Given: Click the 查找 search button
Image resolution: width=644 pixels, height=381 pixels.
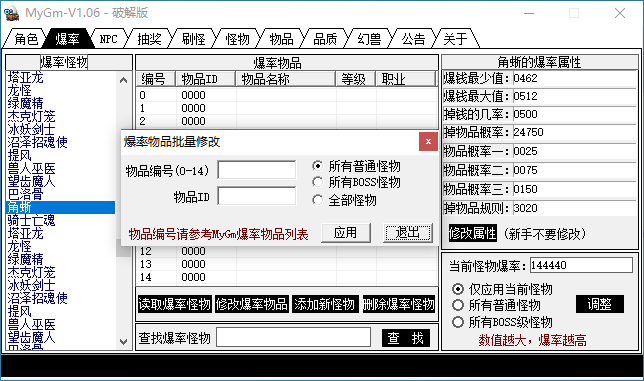Looking at the screenshot, I should point(406,338).
